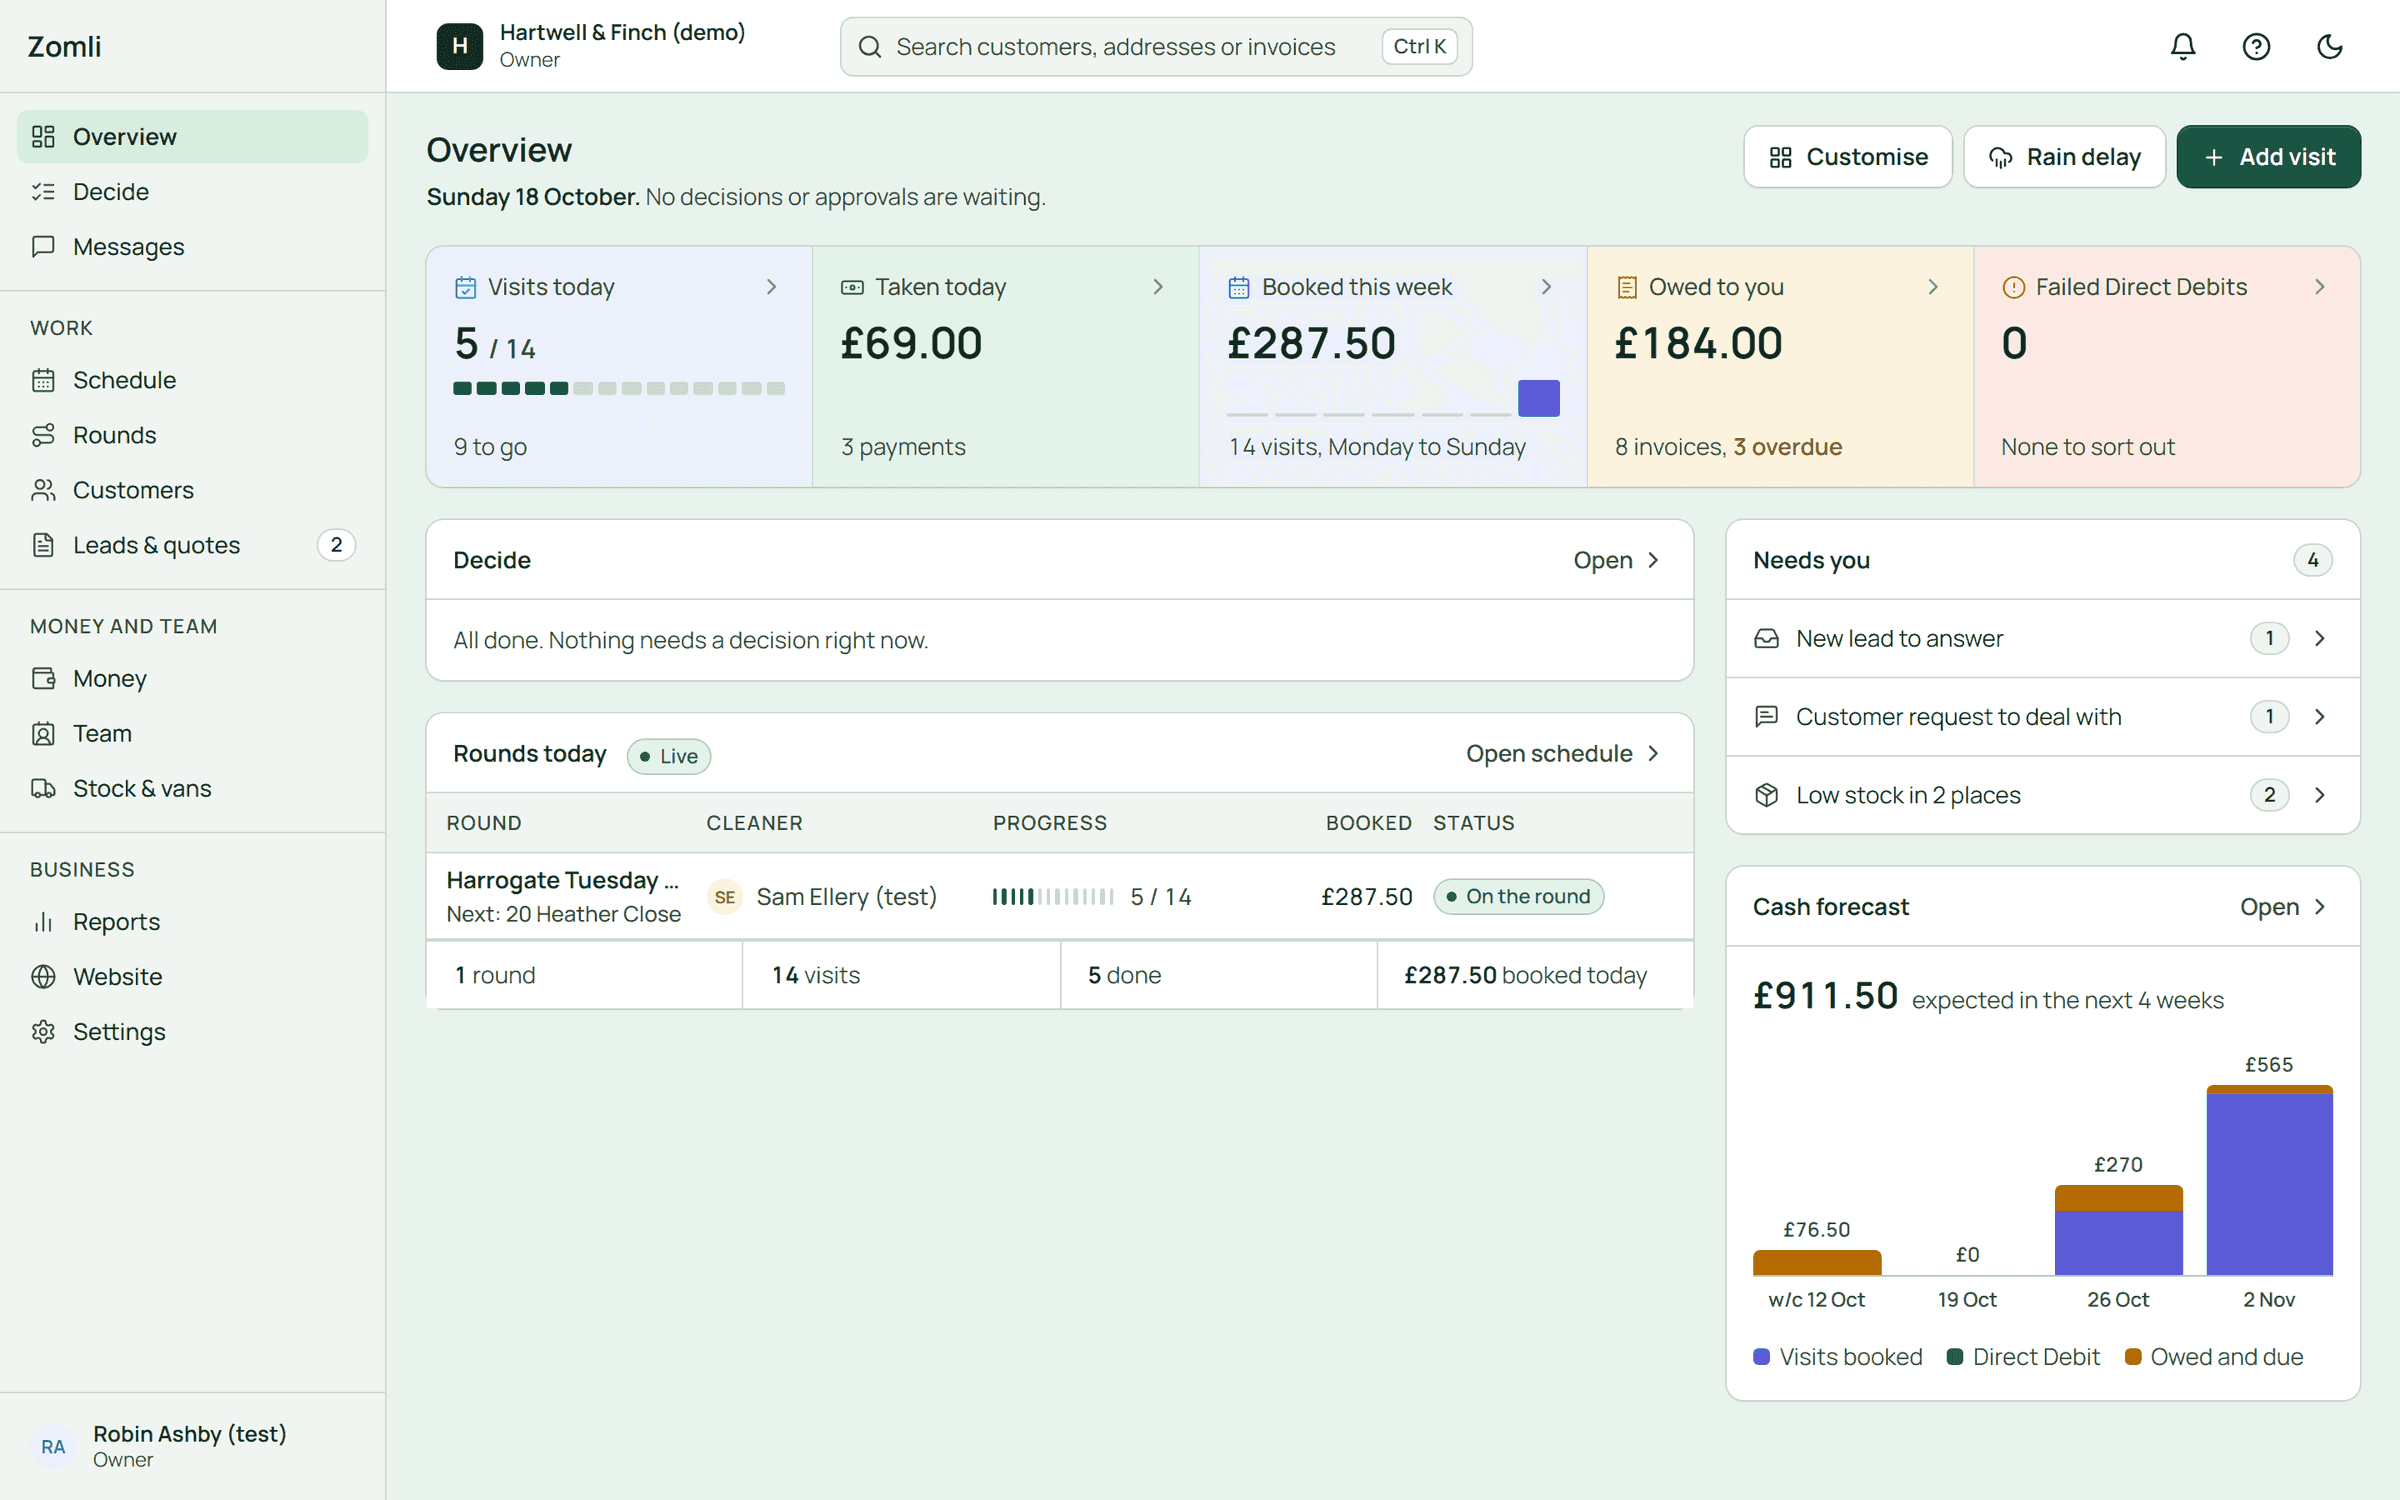This screenshot has width=2400, height=1500.
Task: Open Schedule from the sidebar
Action: [192, 380]
